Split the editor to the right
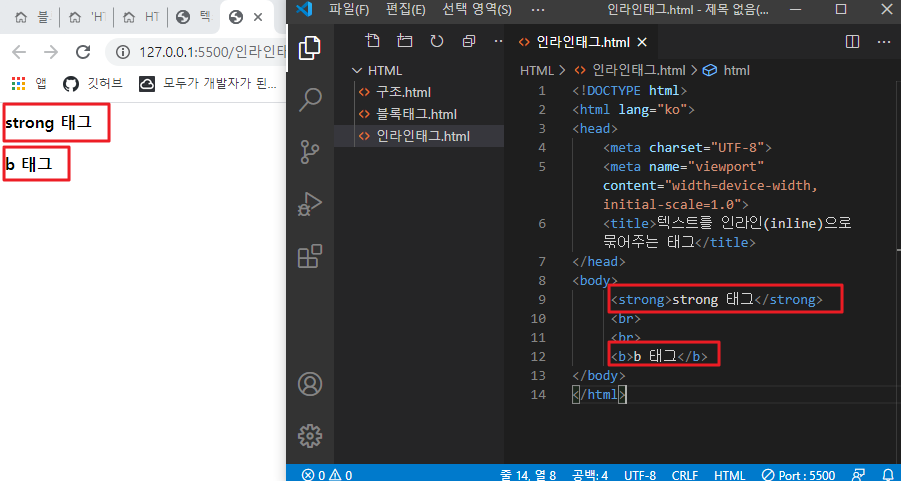Screen dimensions: 901x481 (x=853, y=41)
